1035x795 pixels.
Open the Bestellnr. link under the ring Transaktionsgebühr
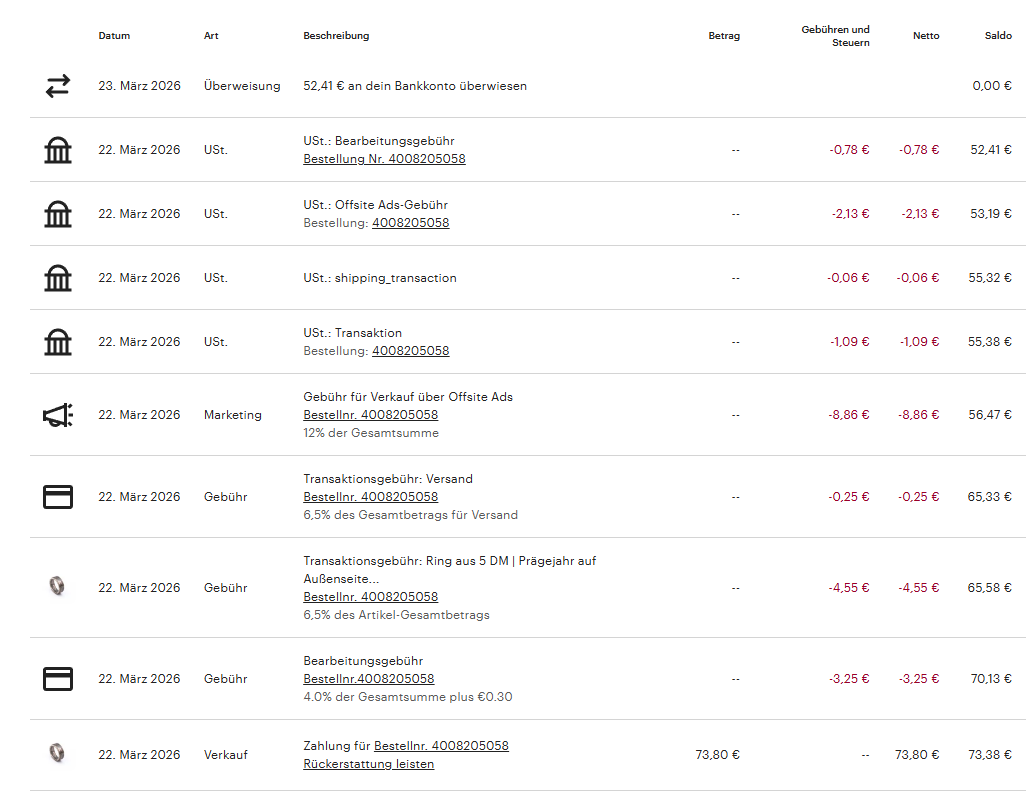point(370,597)
